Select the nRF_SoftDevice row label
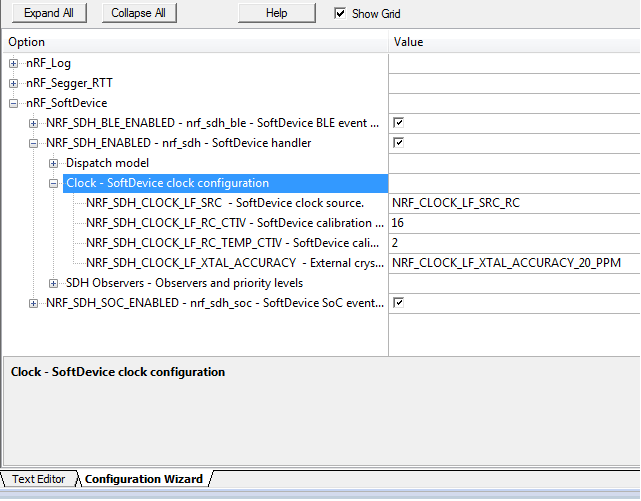This screenshot has height=501, width=641. click(x=67, y=103)
